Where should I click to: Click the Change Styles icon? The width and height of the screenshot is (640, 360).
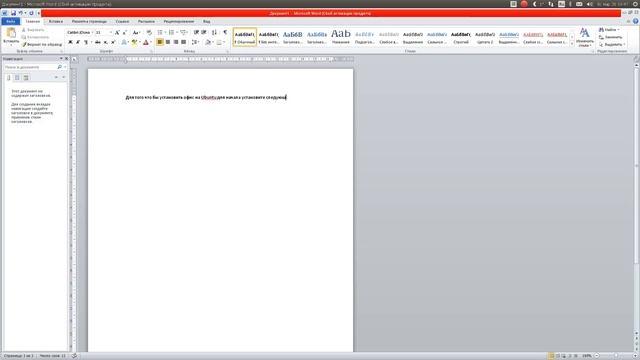585,37
